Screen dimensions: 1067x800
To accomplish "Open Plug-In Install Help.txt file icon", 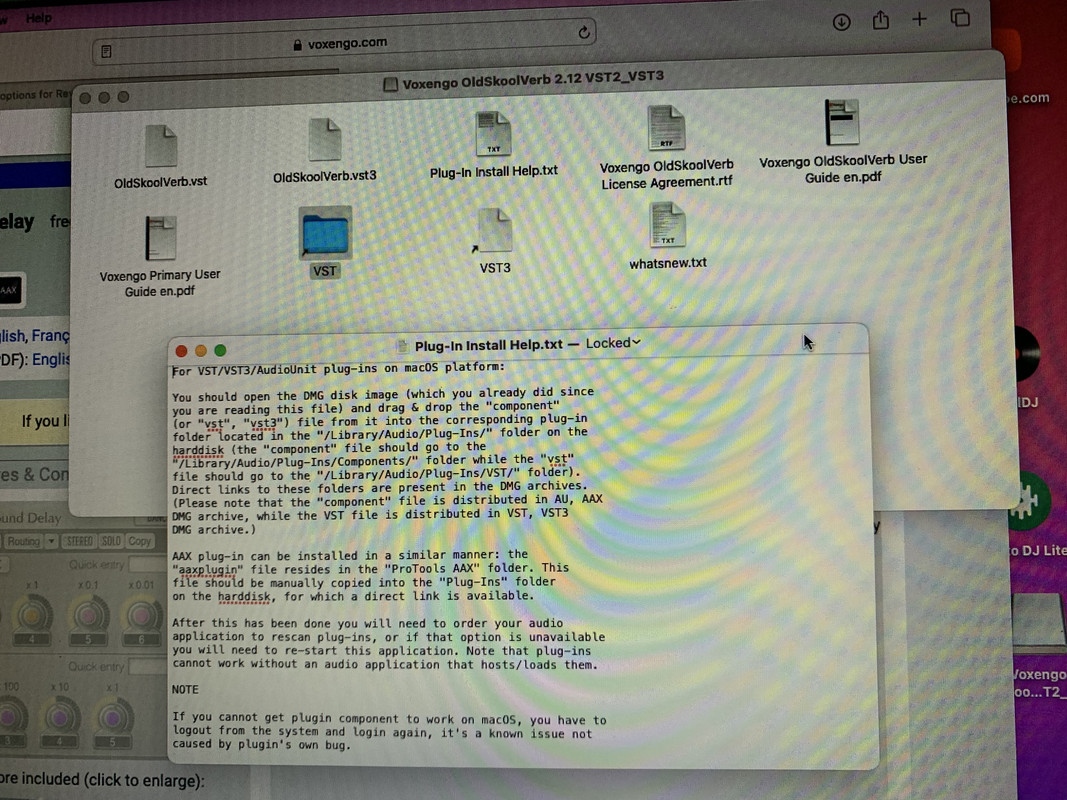I will 493,134.
